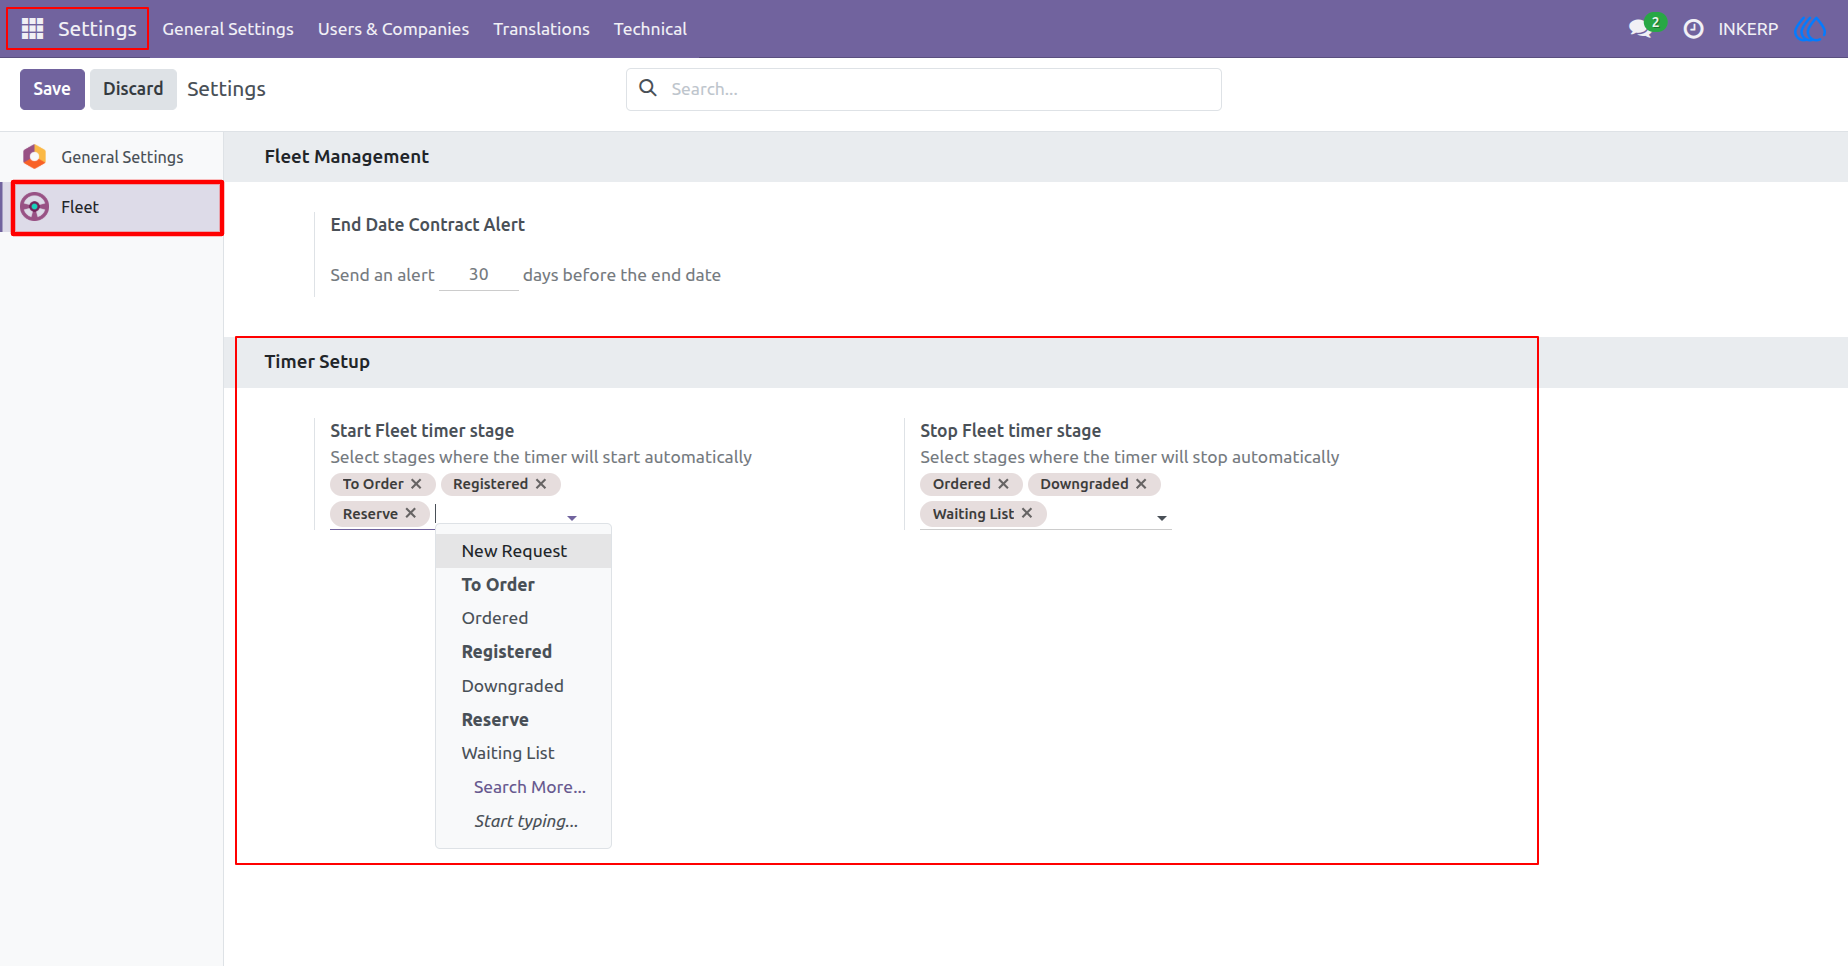Remove the Downgraded tag from stop stages
Image resolution: width=1848 pixels, height=966 pixels.
(x=1141, y=484)
